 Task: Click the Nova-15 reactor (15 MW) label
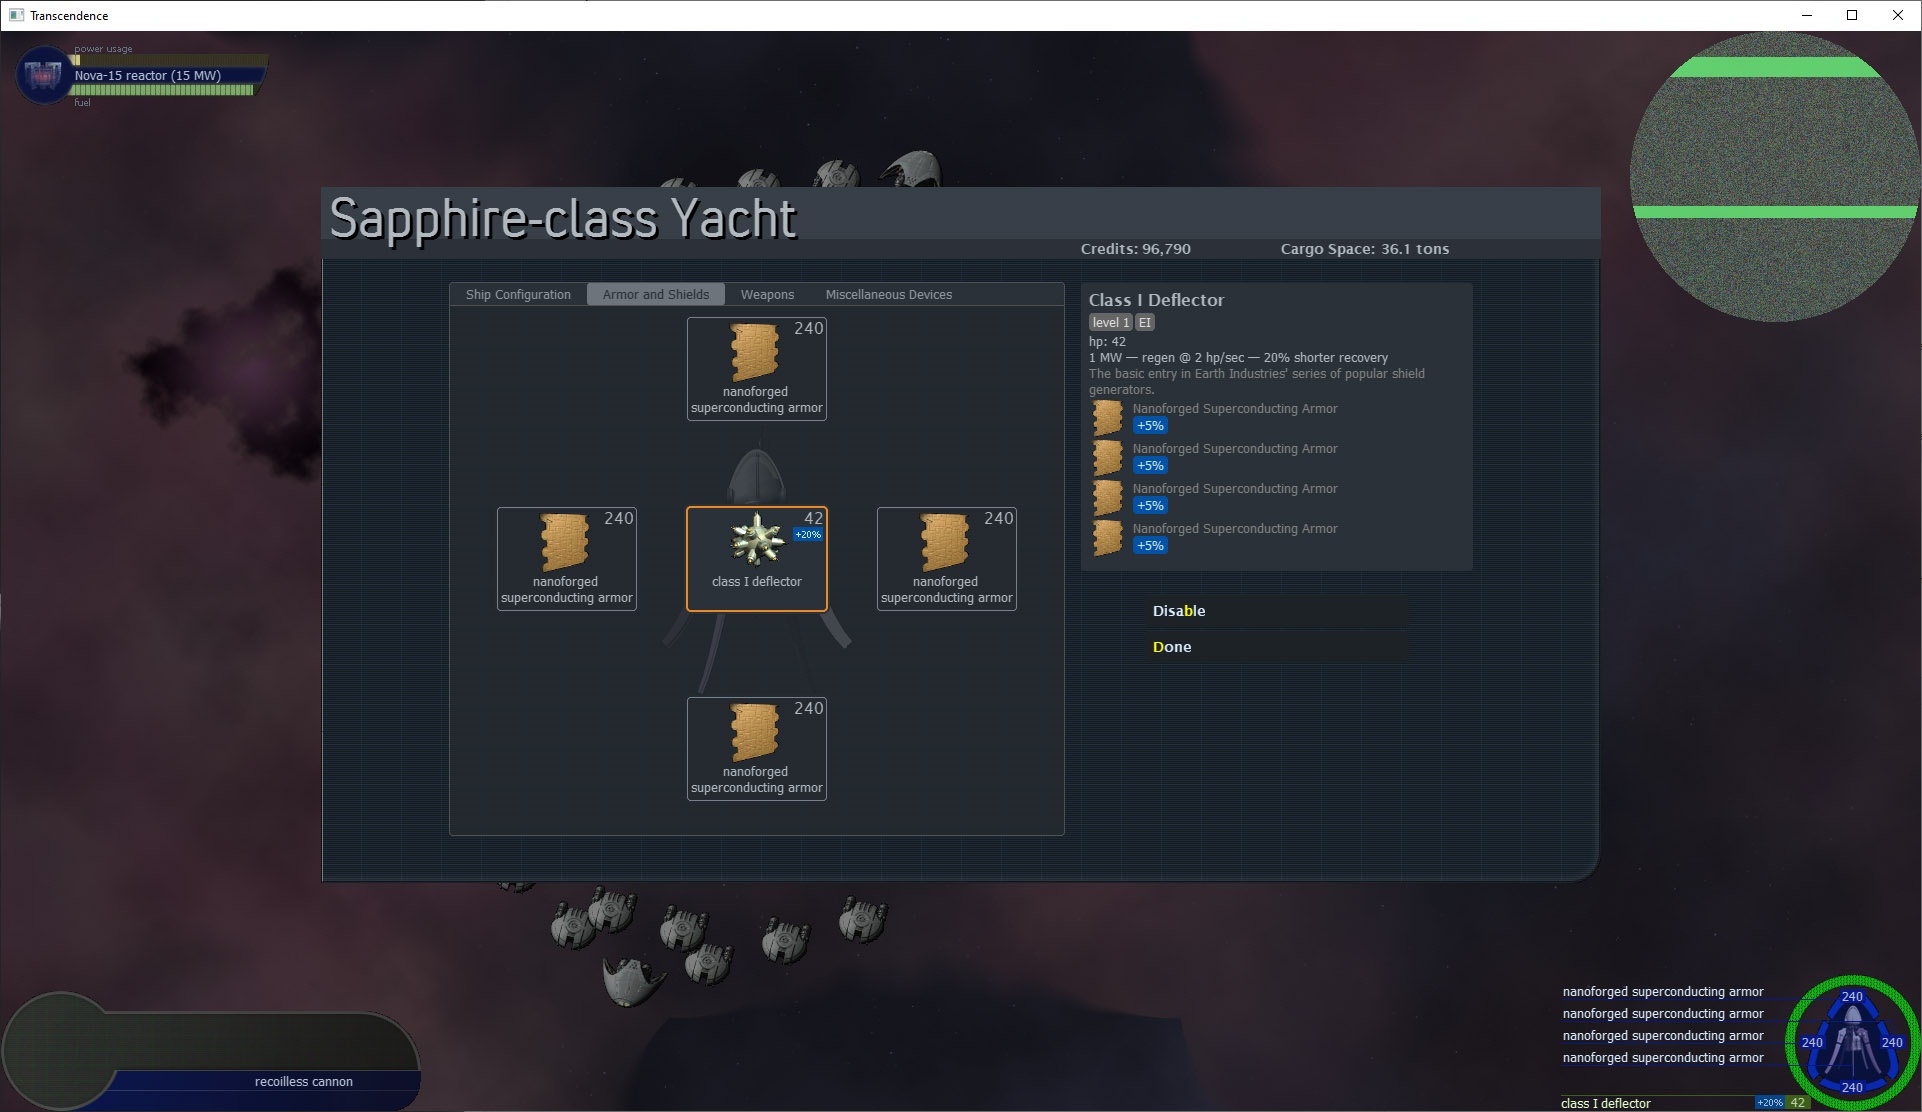[148, 76]
